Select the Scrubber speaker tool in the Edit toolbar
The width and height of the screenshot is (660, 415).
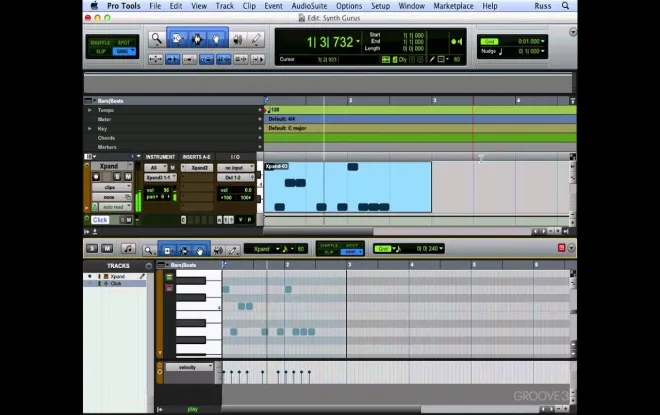[238, 39]
